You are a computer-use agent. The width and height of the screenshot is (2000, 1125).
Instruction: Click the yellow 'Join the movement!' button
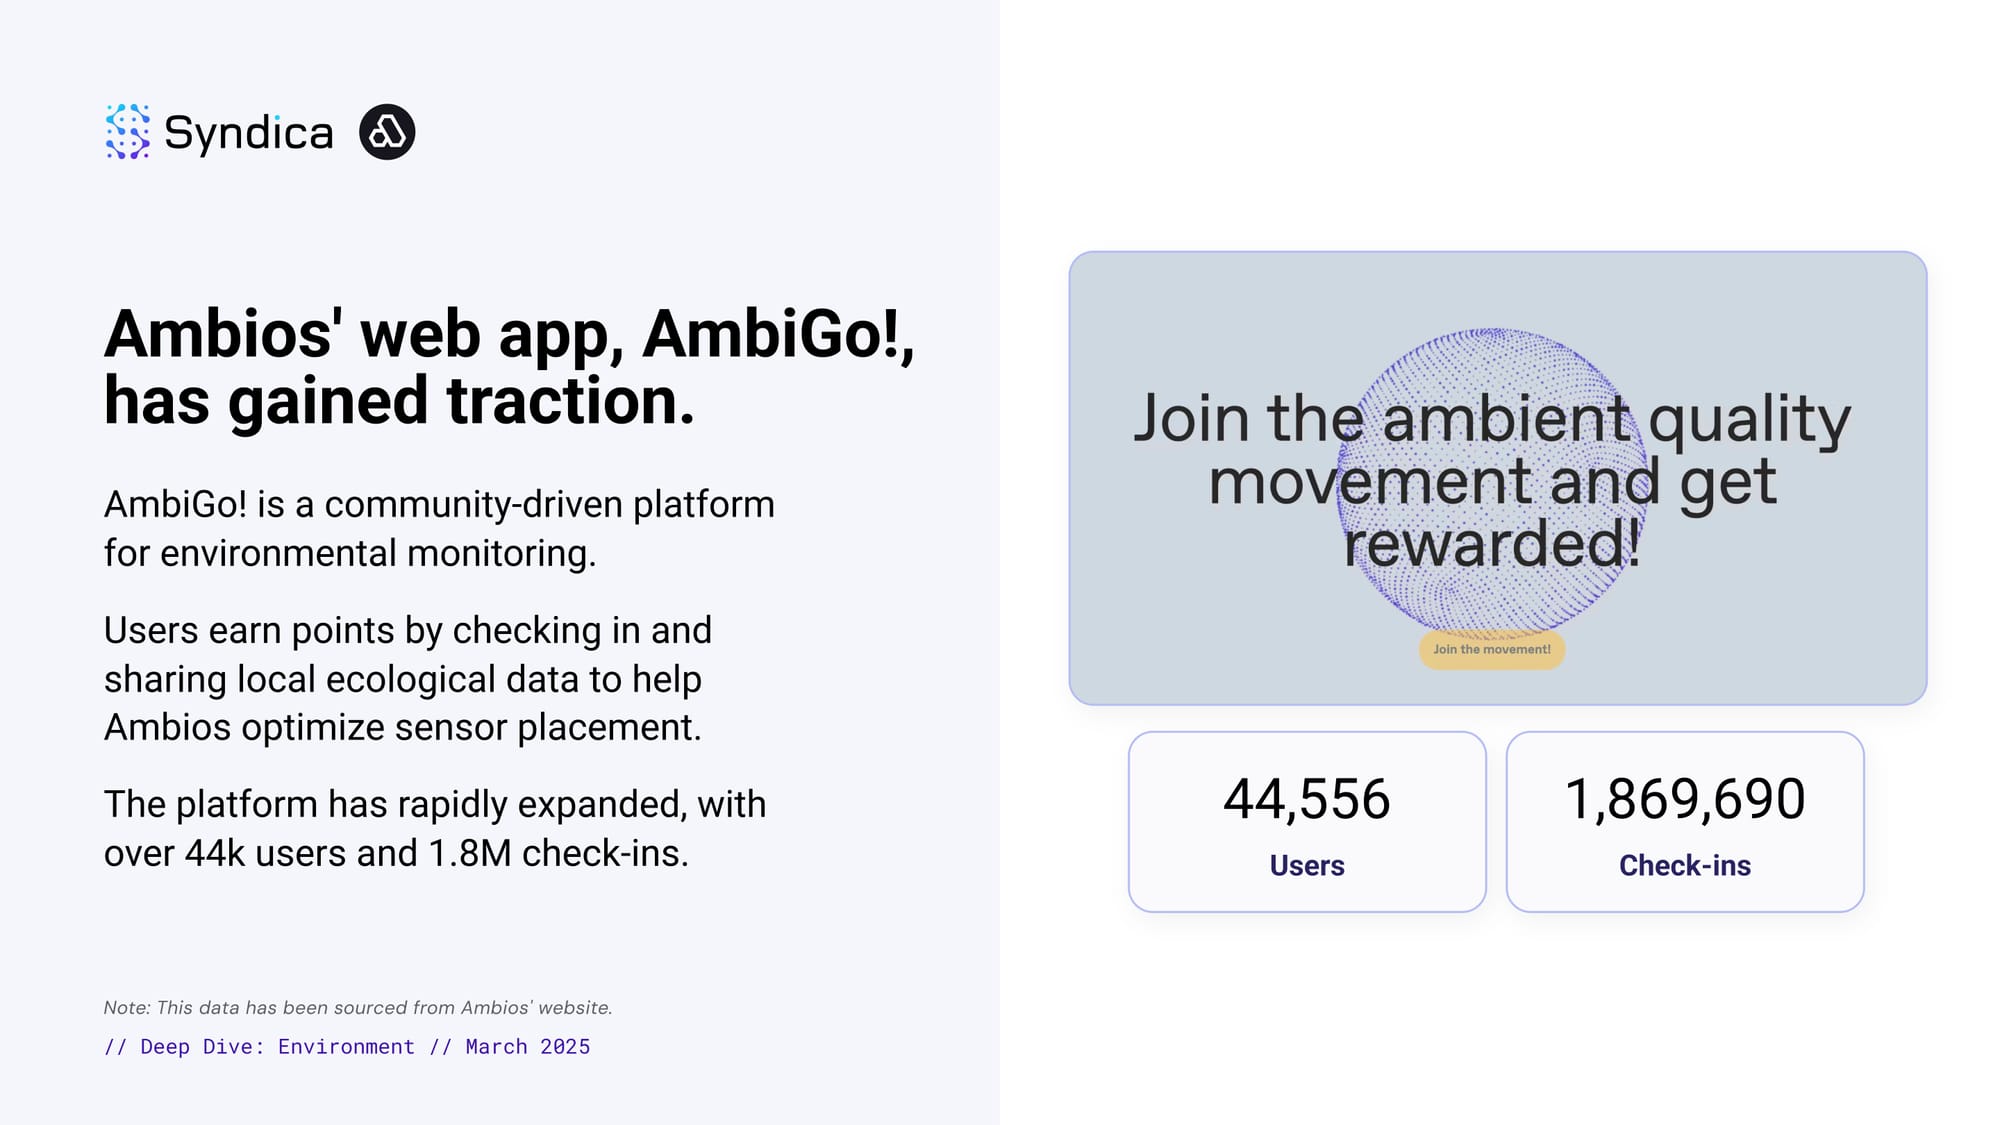[x=1492, y=650]
